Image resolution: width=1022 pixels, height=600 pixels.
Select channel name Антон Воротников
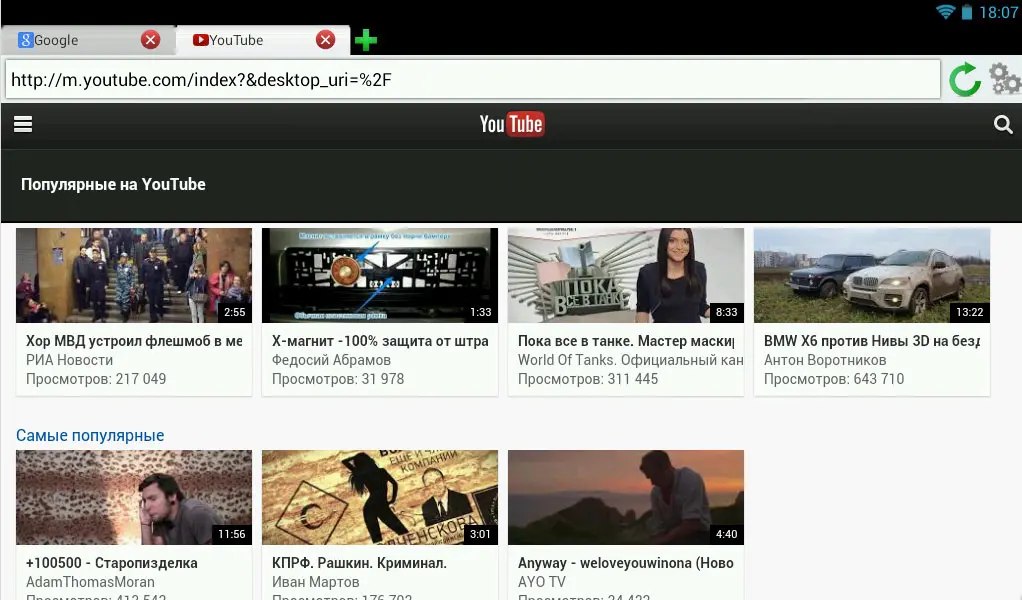pos(825,360)
